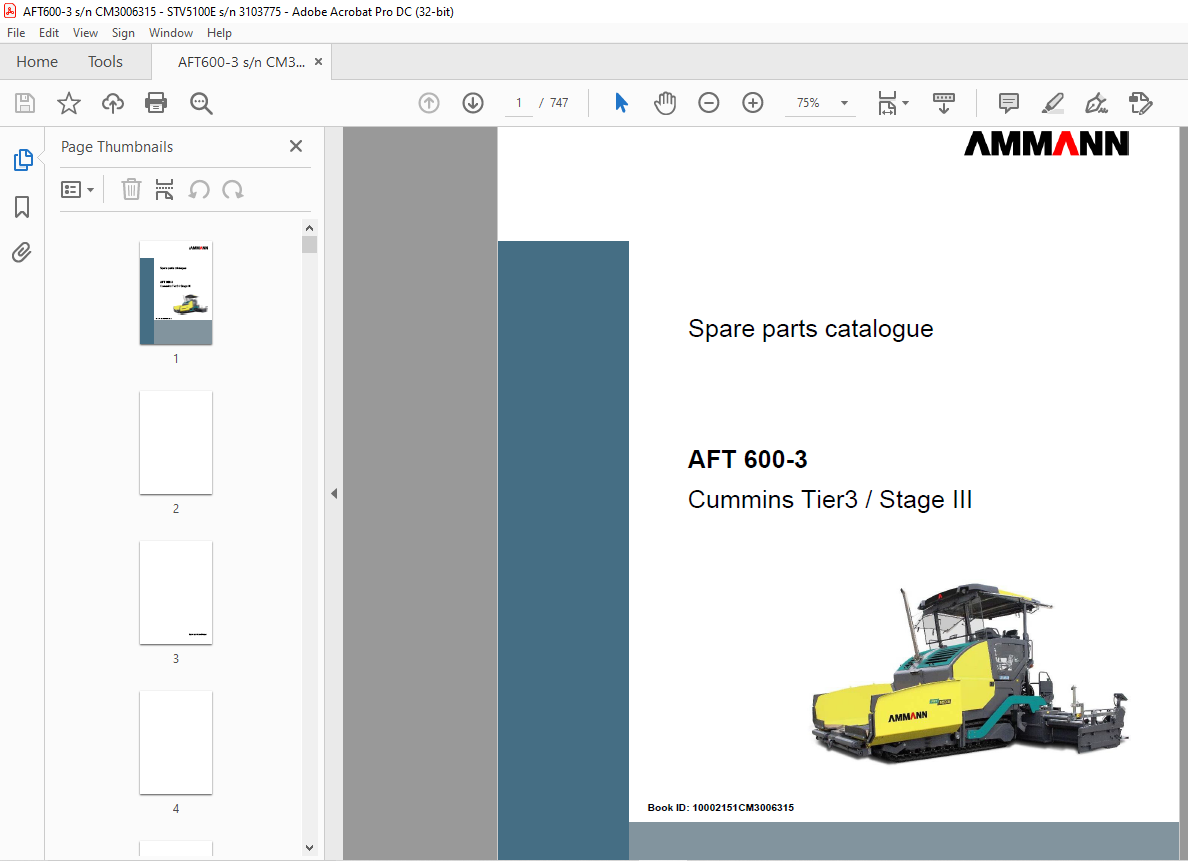This screenshot has width=1188, height=861.
Task: Open Page Thumbnails sidebar icon
Action: 23,160
